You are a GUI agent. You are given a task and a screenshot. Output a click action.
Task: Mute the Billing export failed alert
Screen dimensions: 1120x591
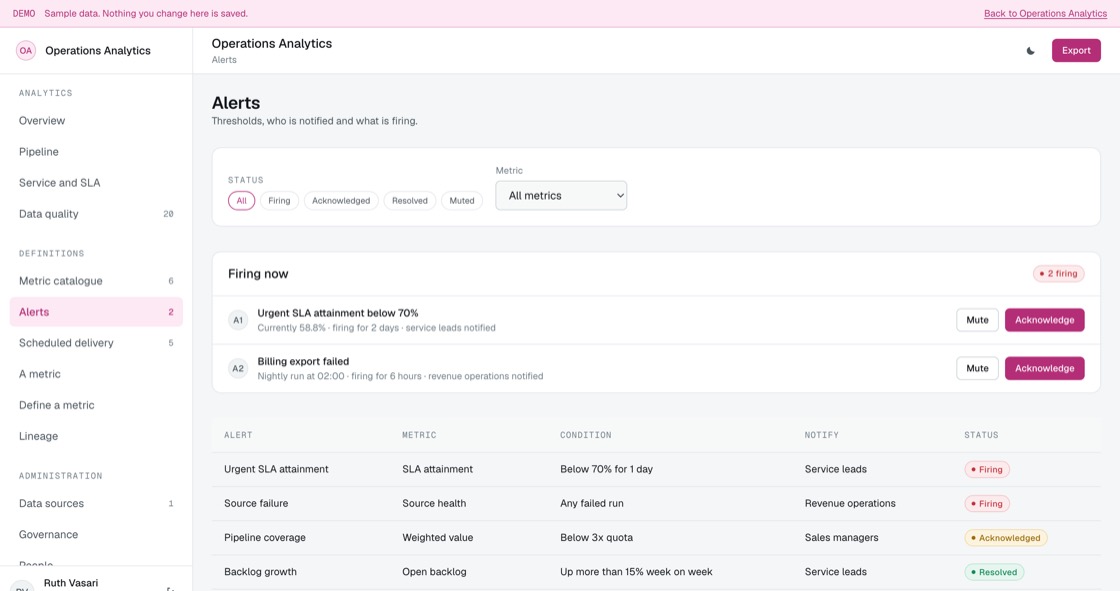pyautogui.click(x=977, y=369)
